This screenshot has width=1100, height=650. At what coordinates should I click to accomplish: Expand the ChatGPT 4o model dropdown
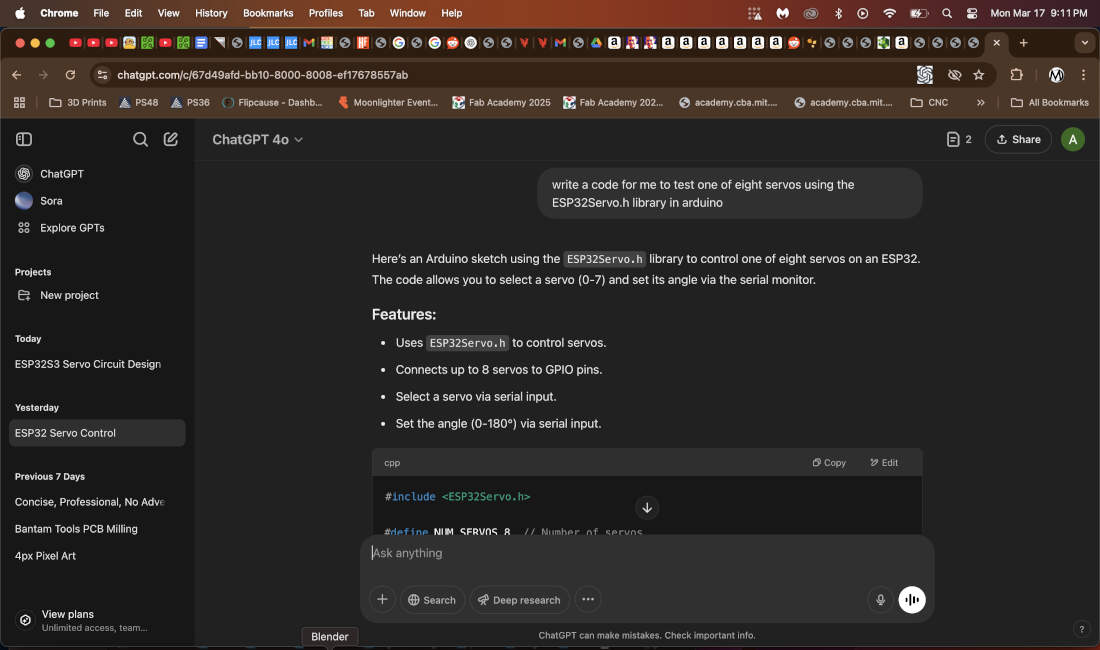coord(257,140)
